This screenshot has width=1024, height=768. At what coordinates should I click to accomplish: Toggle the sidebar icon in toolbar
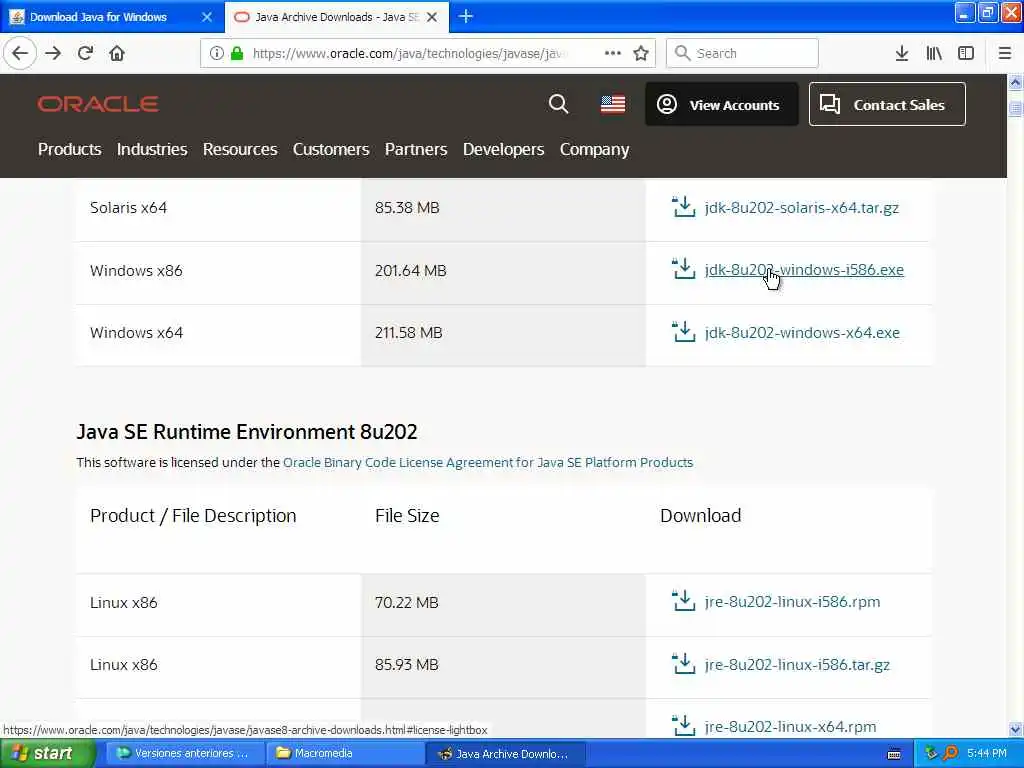coord(966,54)
